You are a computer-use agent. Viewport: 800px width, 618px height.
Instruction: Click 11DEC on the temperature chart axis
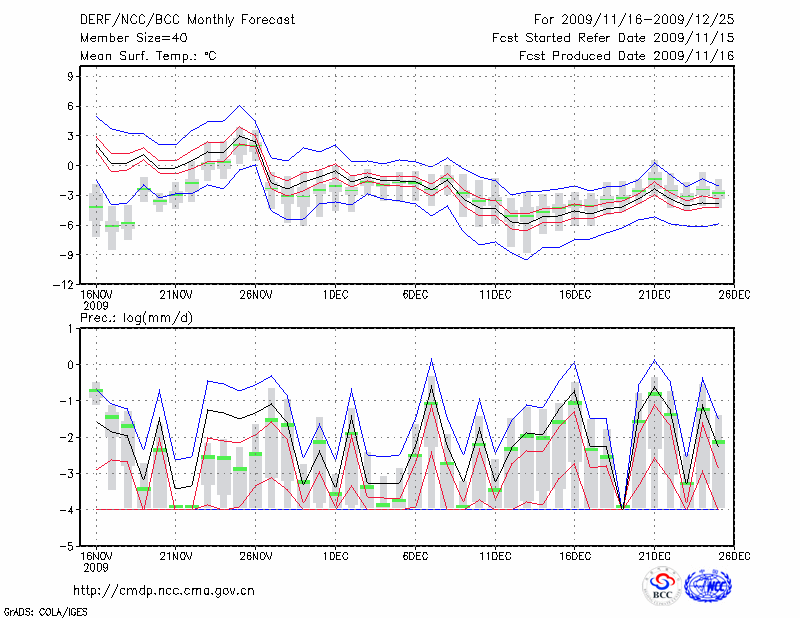(x=495, y=295)
